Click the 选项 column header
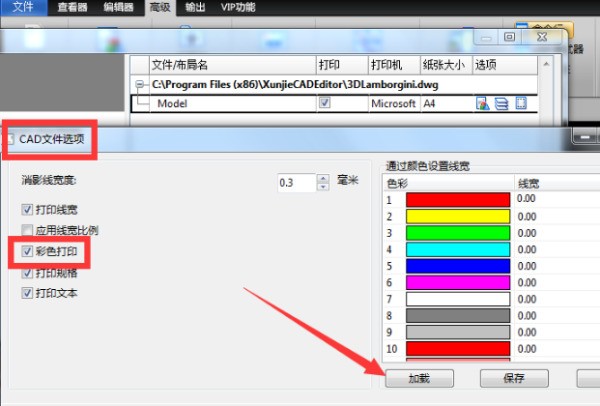Screen dimensions: 600x406 (505, 65)
